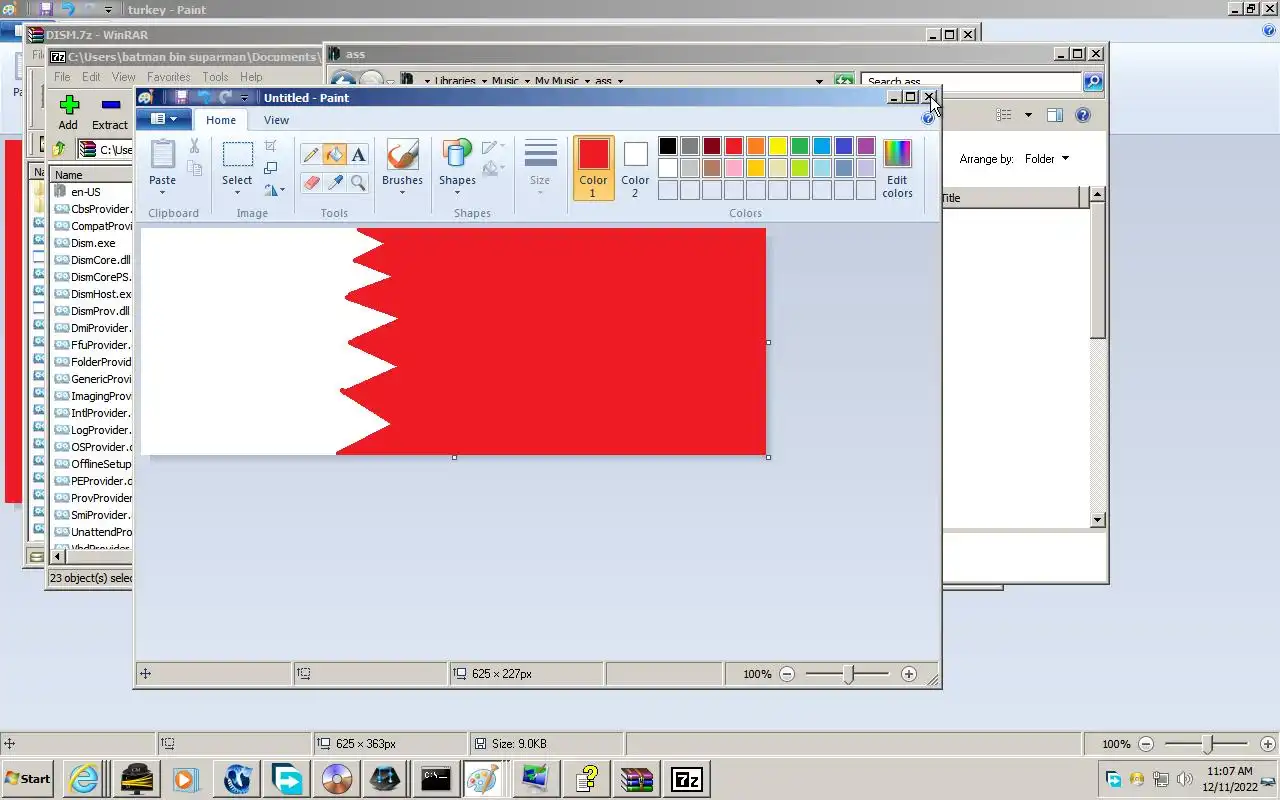Open the Favorites menu in 7-Zip

(169, 77)
